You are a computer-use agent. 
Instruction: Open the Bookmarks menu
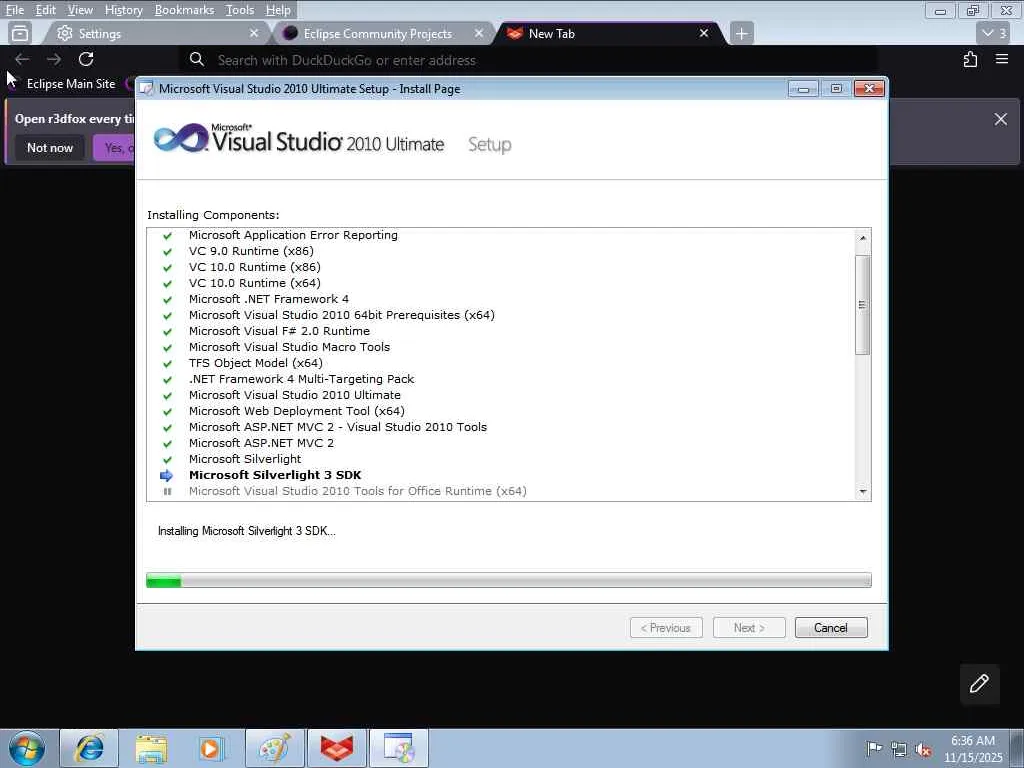coord(184,10)
